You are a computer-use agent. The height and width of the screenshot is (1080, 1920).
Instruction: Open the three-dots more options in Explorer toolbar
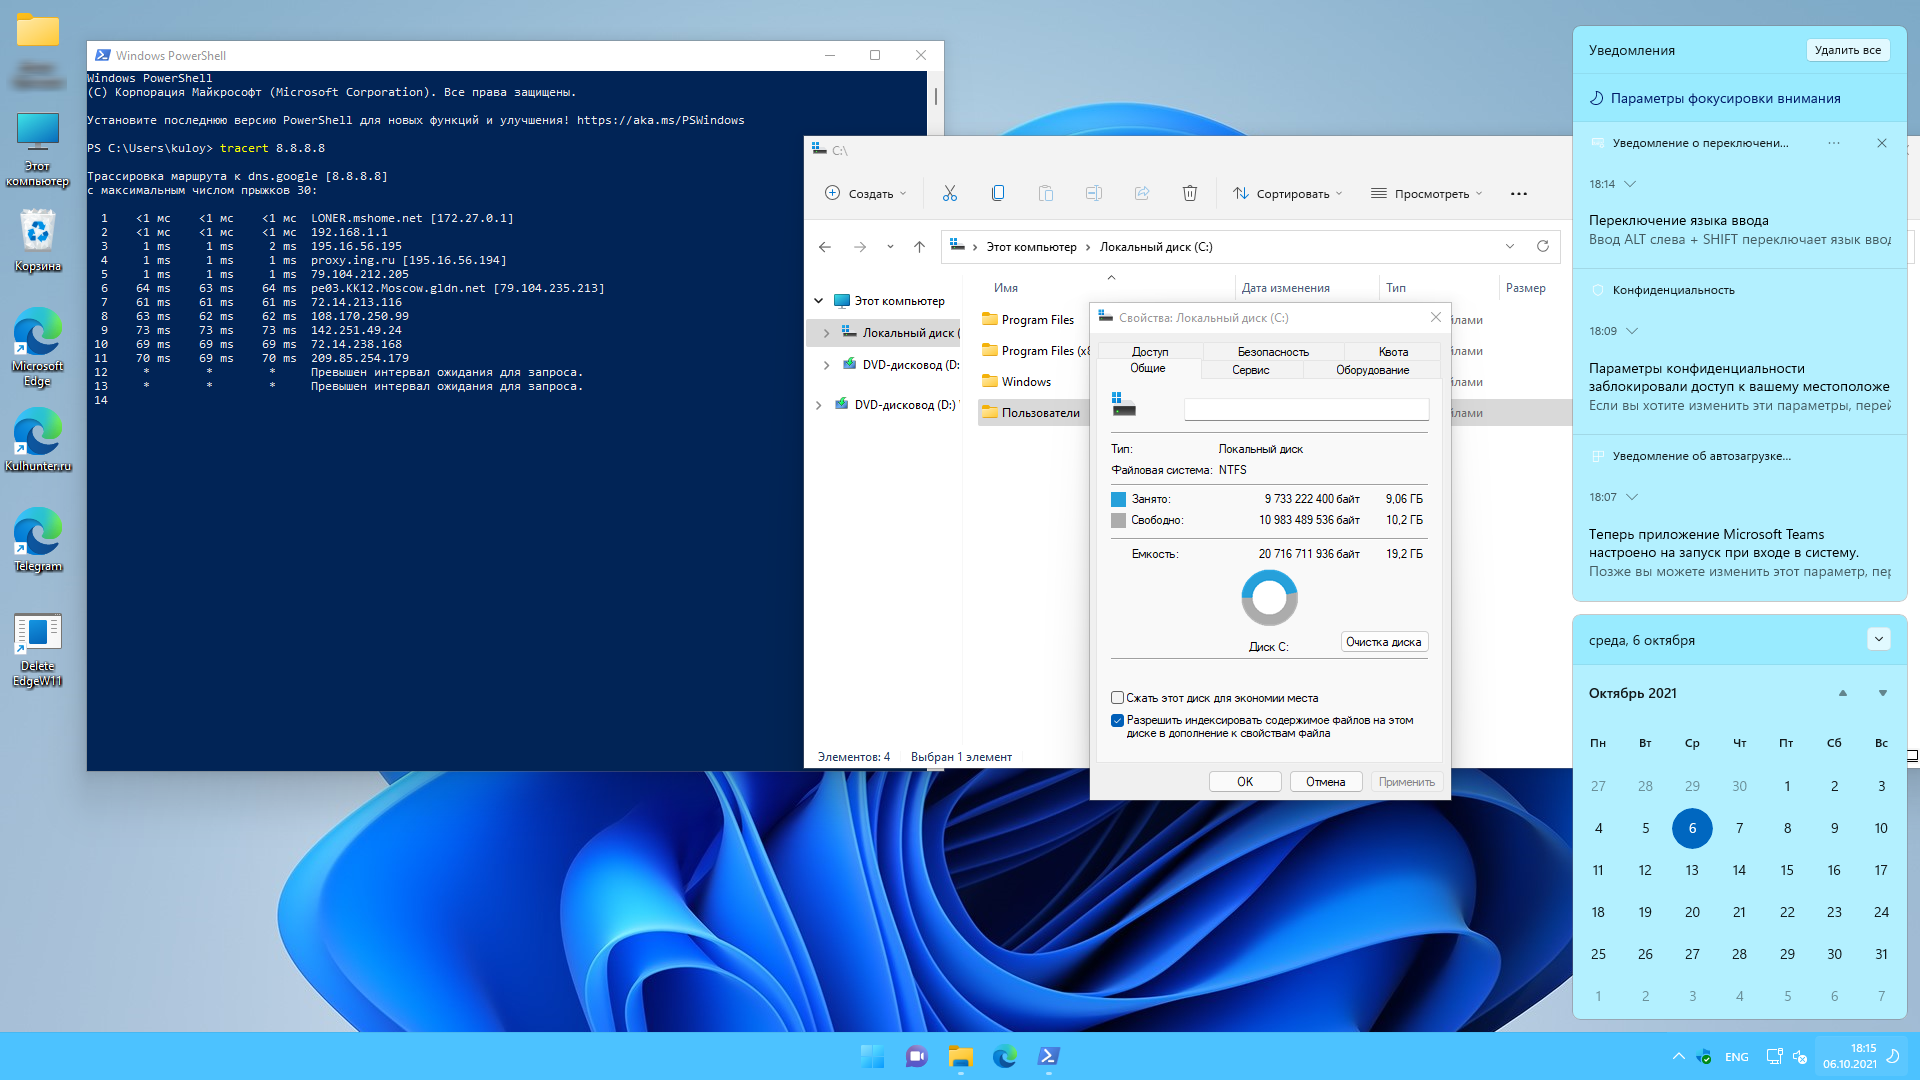(x=1518, y=194)
